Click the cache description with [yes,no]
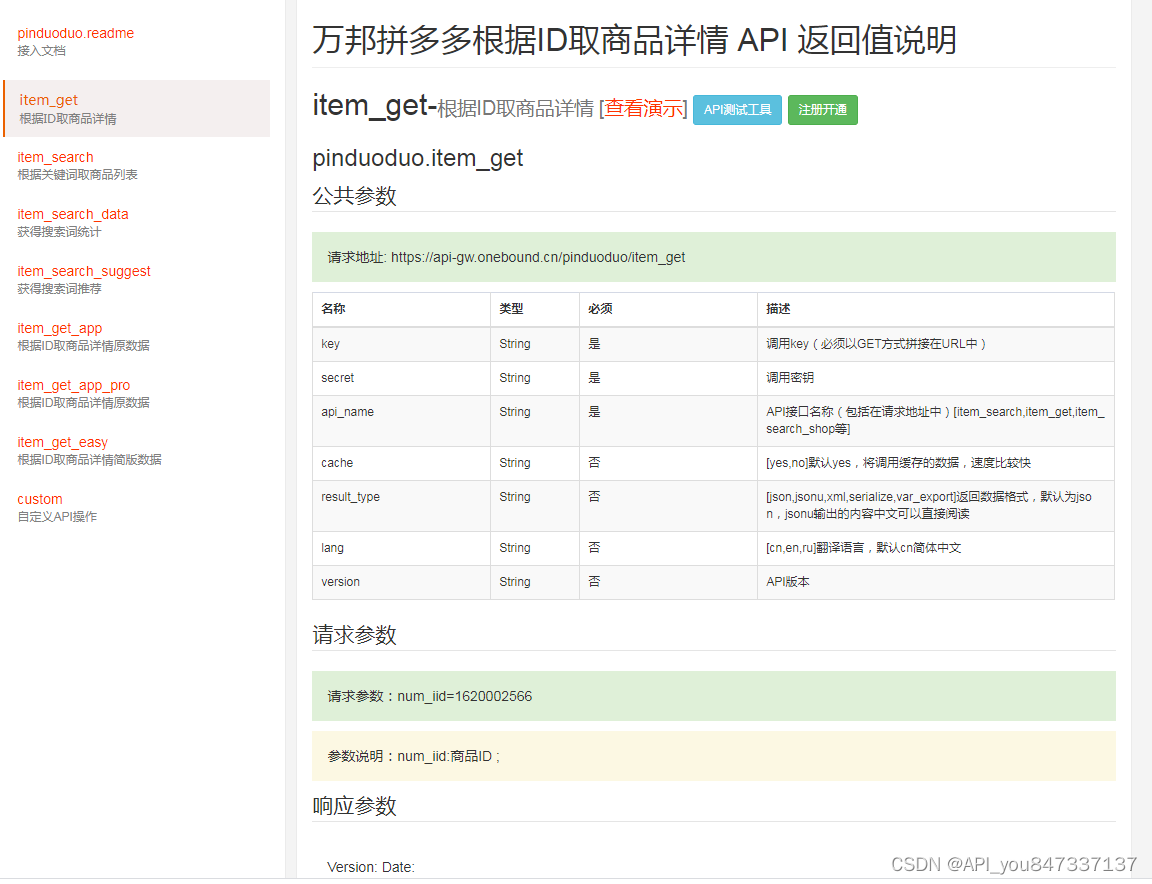The height and width of the screenshot is (884, 1152). (935, 463)
